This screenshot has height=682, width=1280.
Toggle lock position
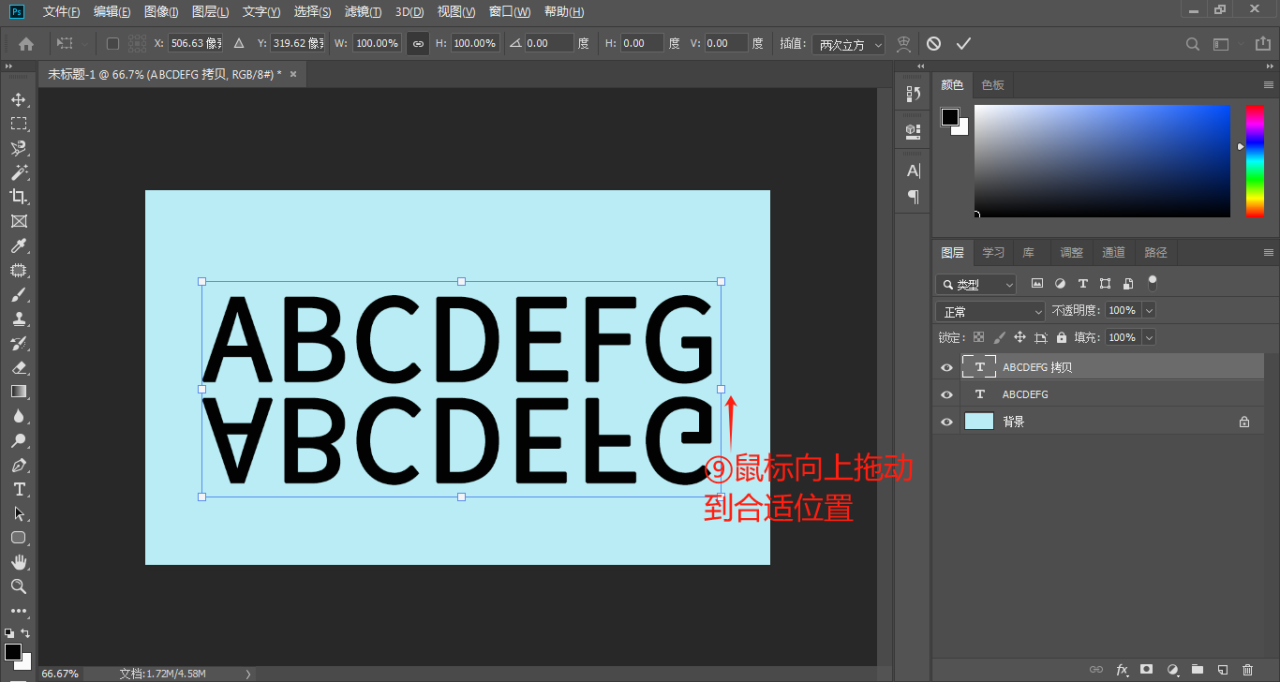(1020, 338)
